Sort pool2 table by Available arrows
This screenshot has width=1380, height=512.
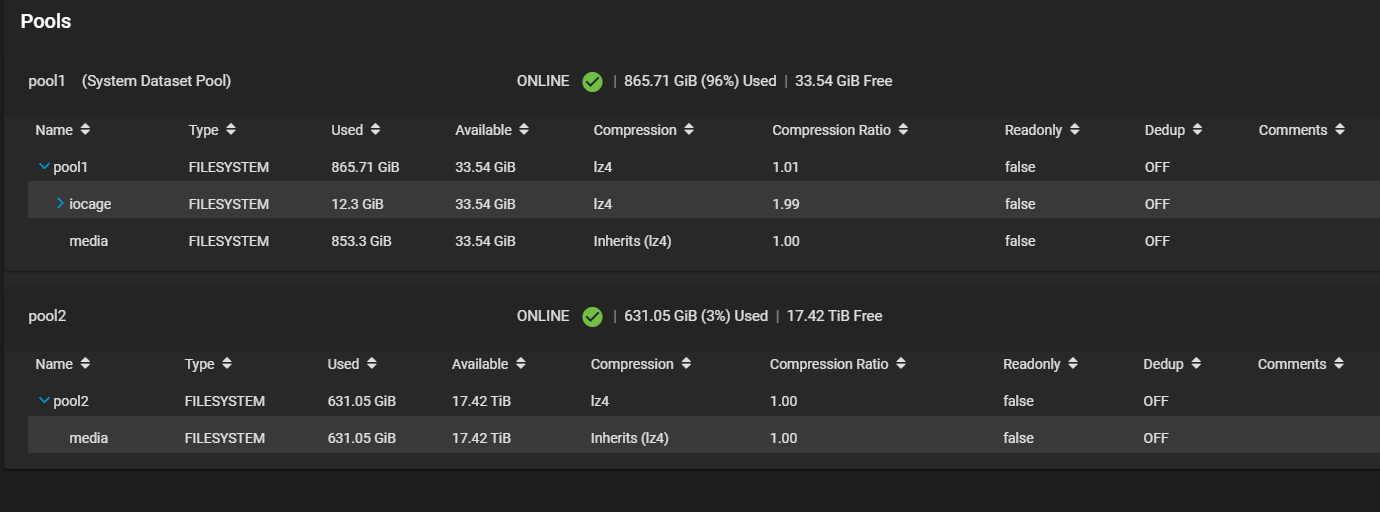(520, 365)
